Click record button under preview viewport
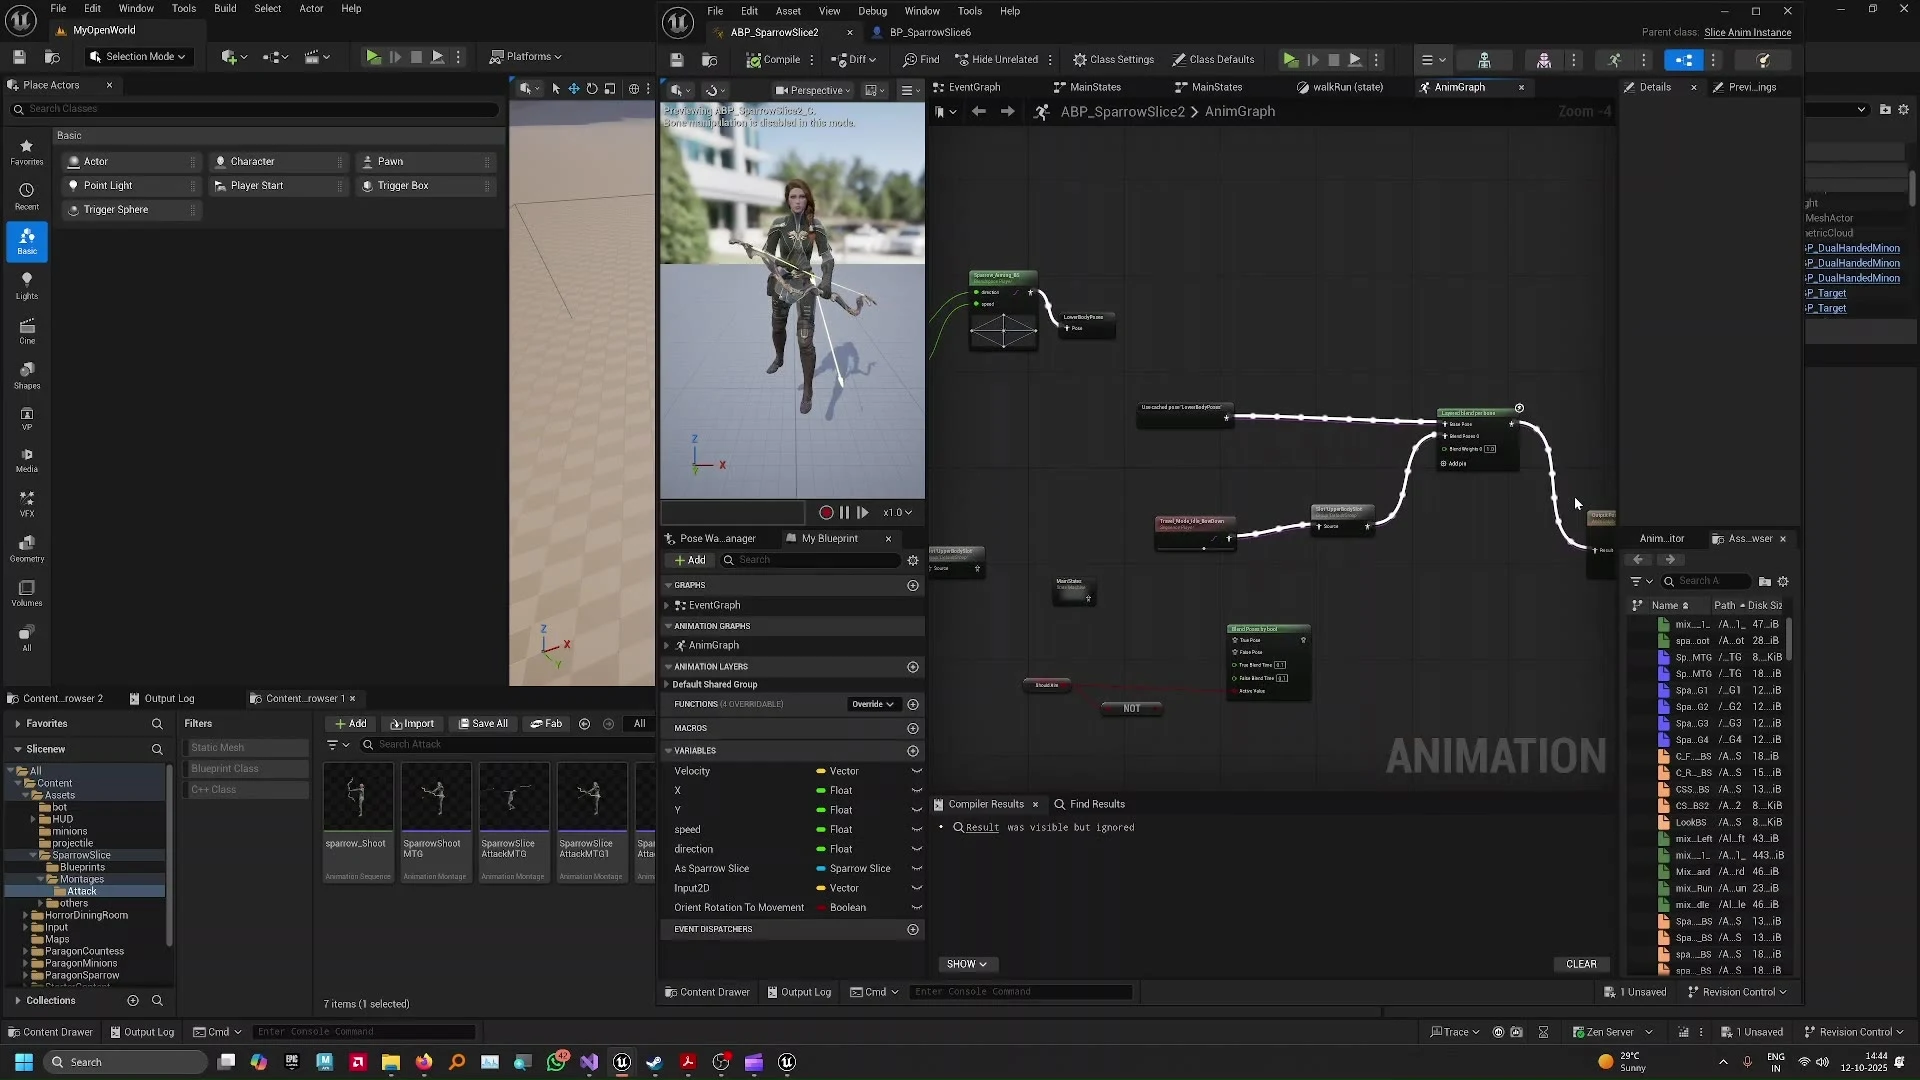The width and height of the screenshot is (1920, 1080). (826, 512)
